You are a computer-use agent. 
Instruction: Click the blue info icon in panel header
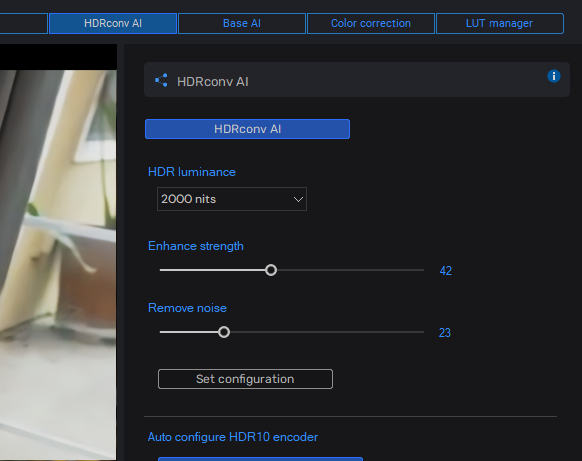click(x=553, y=76)
